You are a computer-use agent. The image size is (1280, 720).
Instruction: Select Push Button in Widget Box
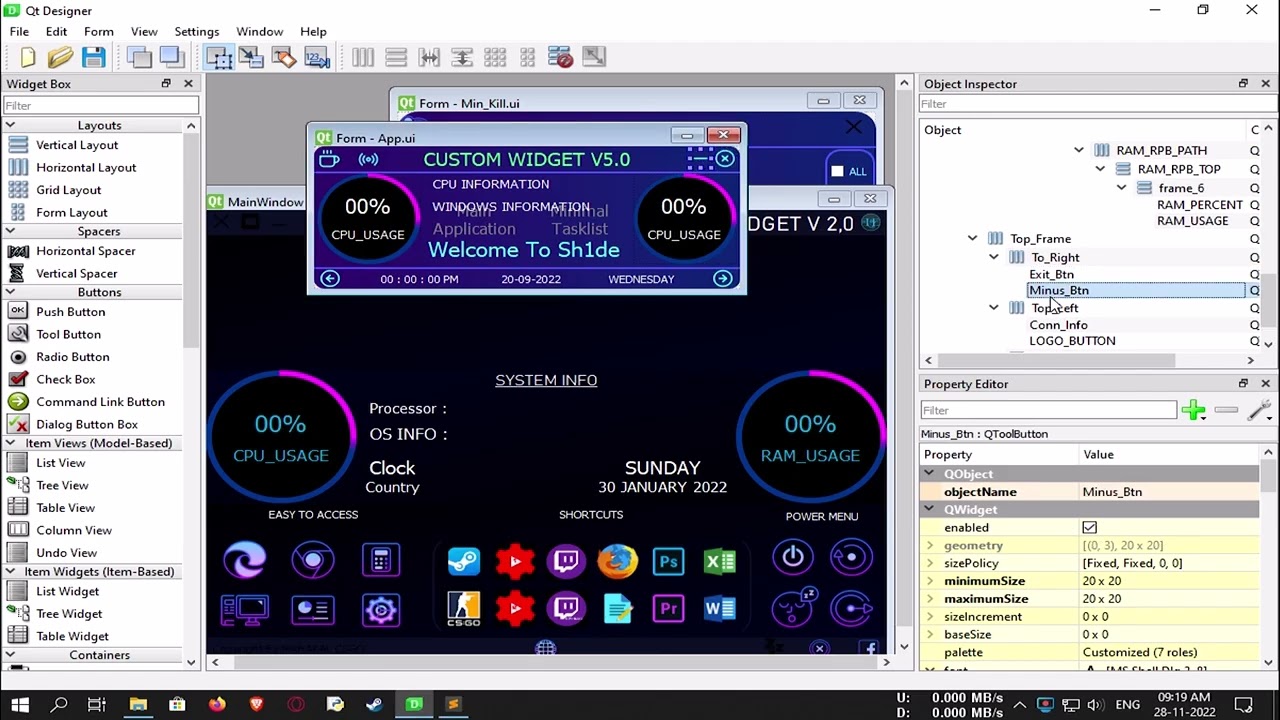pos(70,312)
